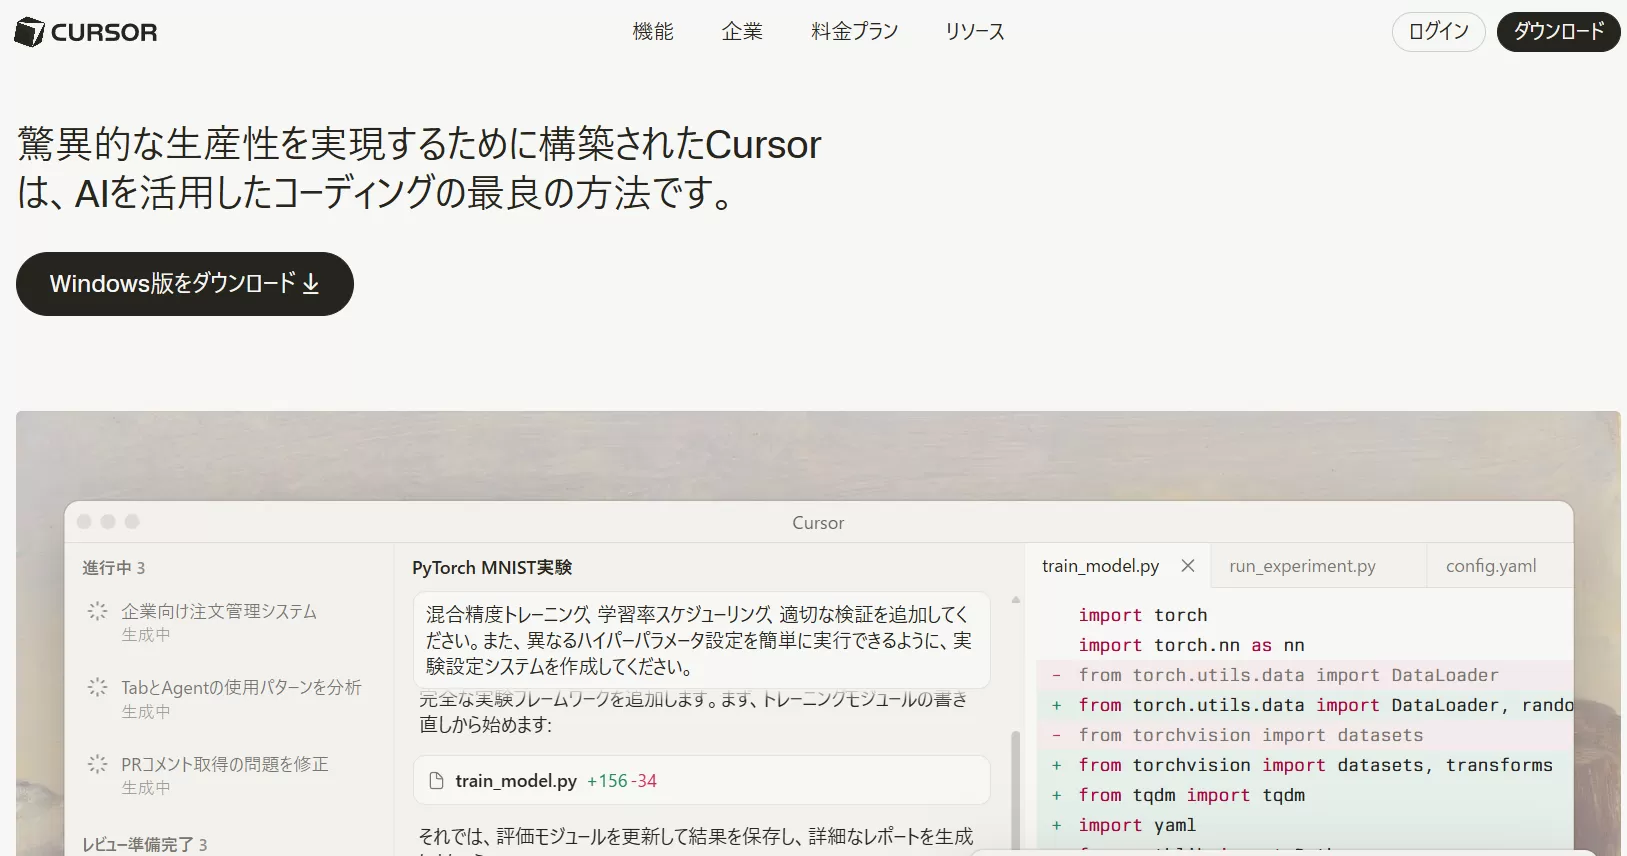Click the spinner icon beside 企業向け注文管理システム
This screenshot has height=856, width=1627.
[97, 611]
